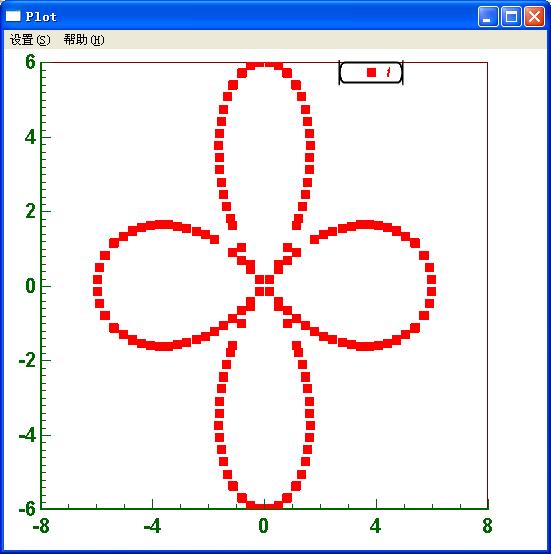
Task: Click the red square legend marker
Action: click(371, 72)
